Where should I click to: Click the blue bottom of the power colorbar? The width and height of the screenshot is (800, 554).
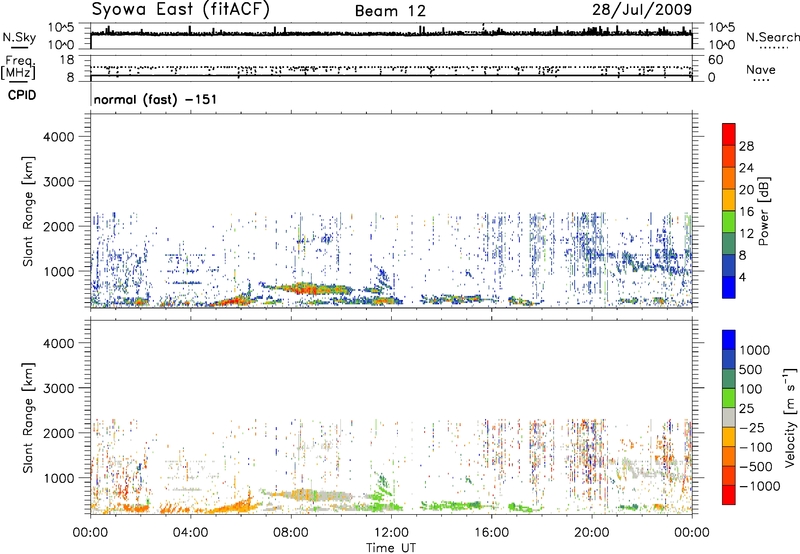click(729, 287)
